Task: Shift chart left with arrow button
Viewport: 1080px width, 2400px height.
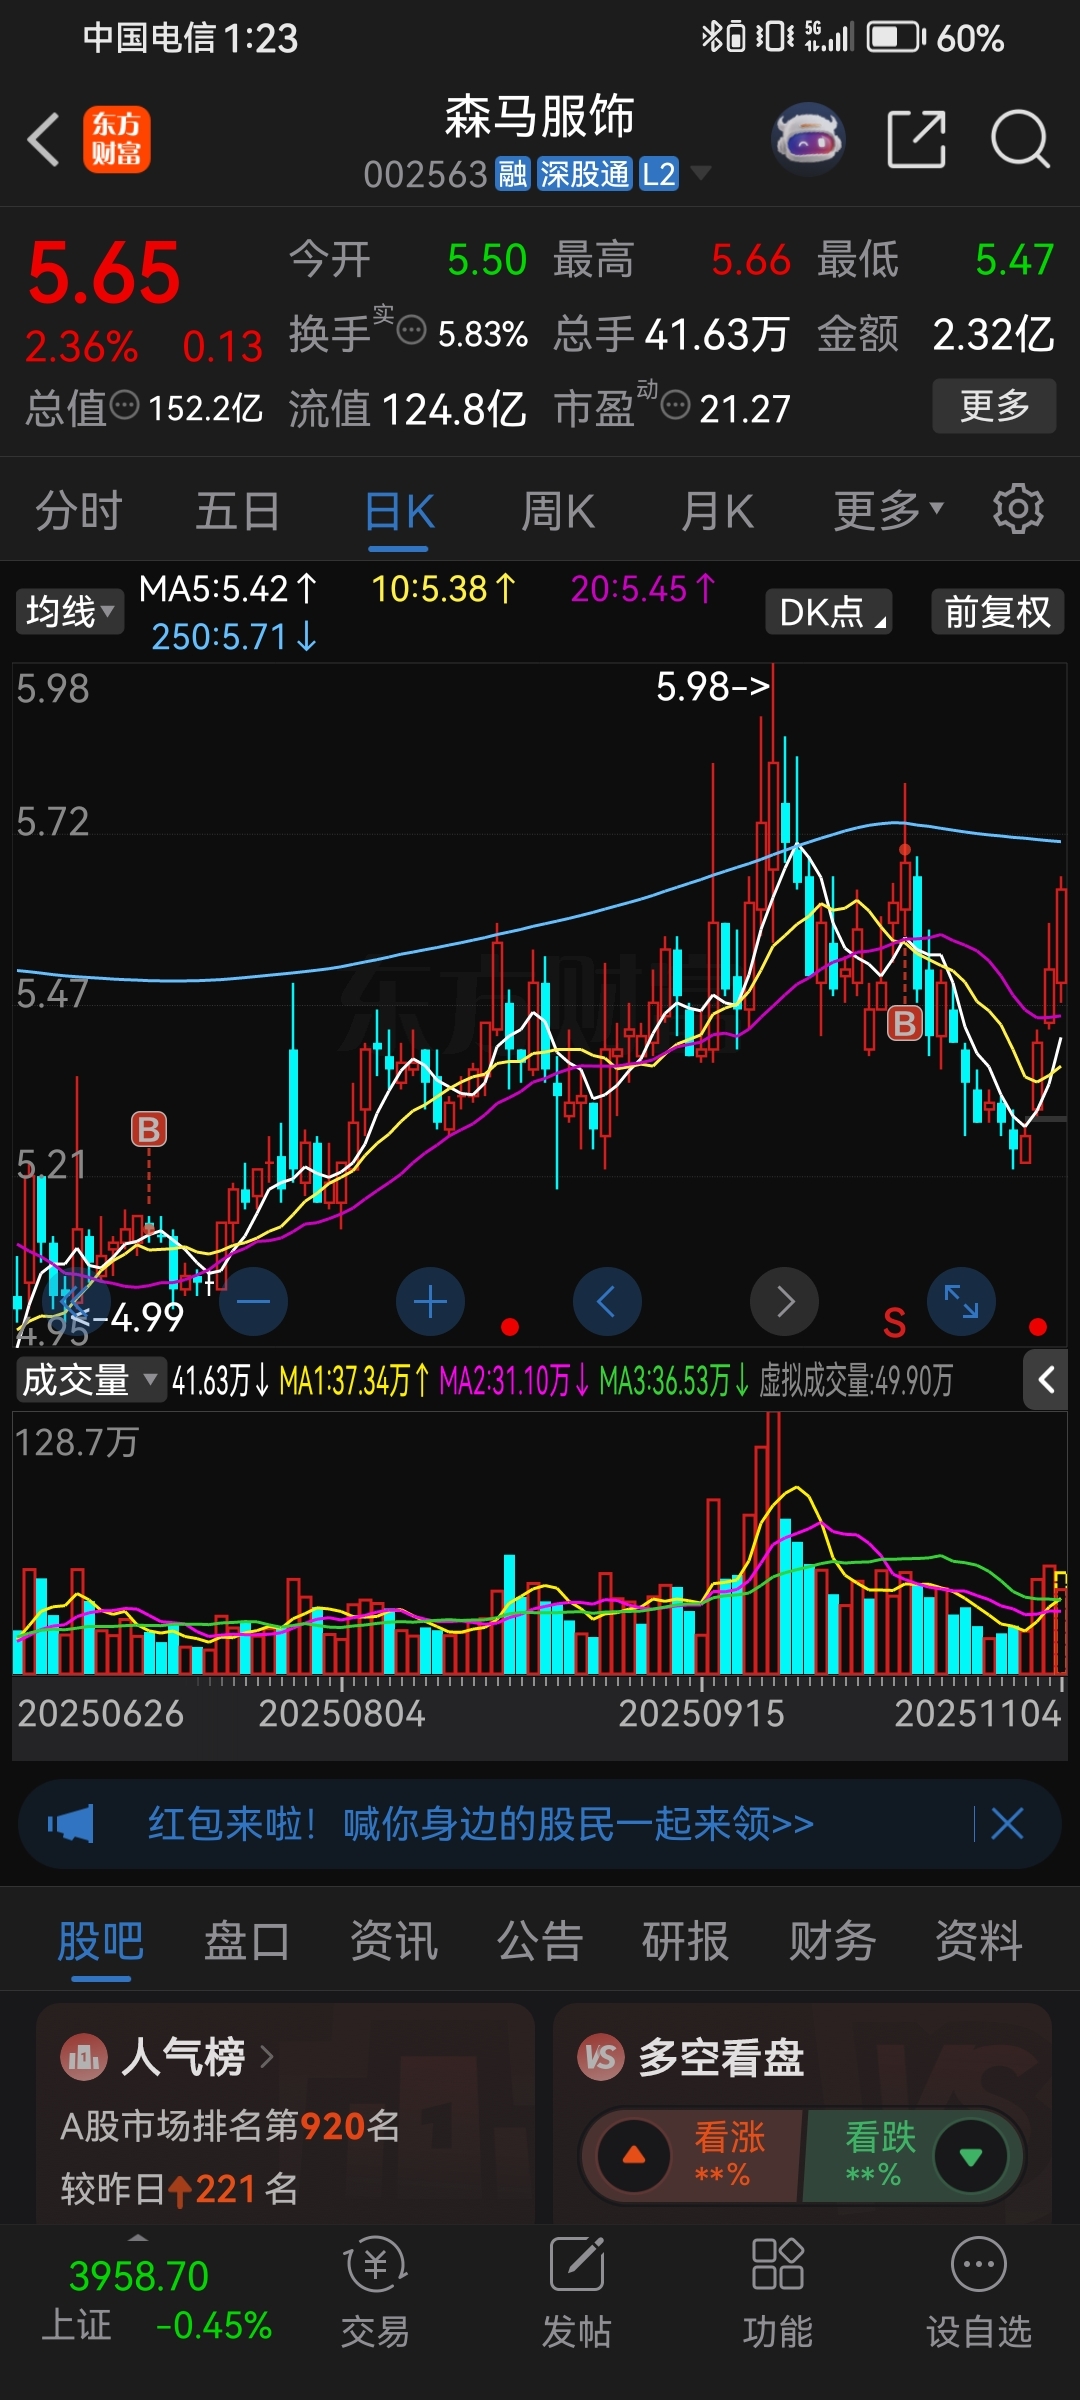Action: point(607,1302)
